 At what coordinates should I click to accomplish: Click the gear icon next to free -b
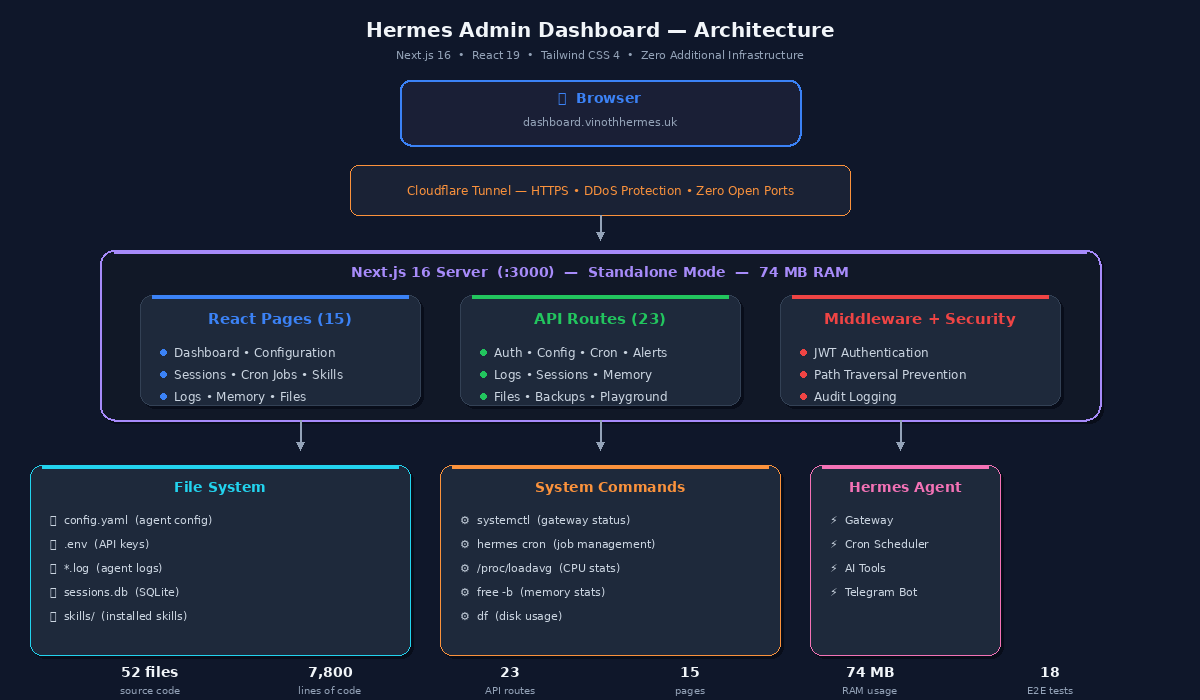pyautogui.click(x=465, y=592)
